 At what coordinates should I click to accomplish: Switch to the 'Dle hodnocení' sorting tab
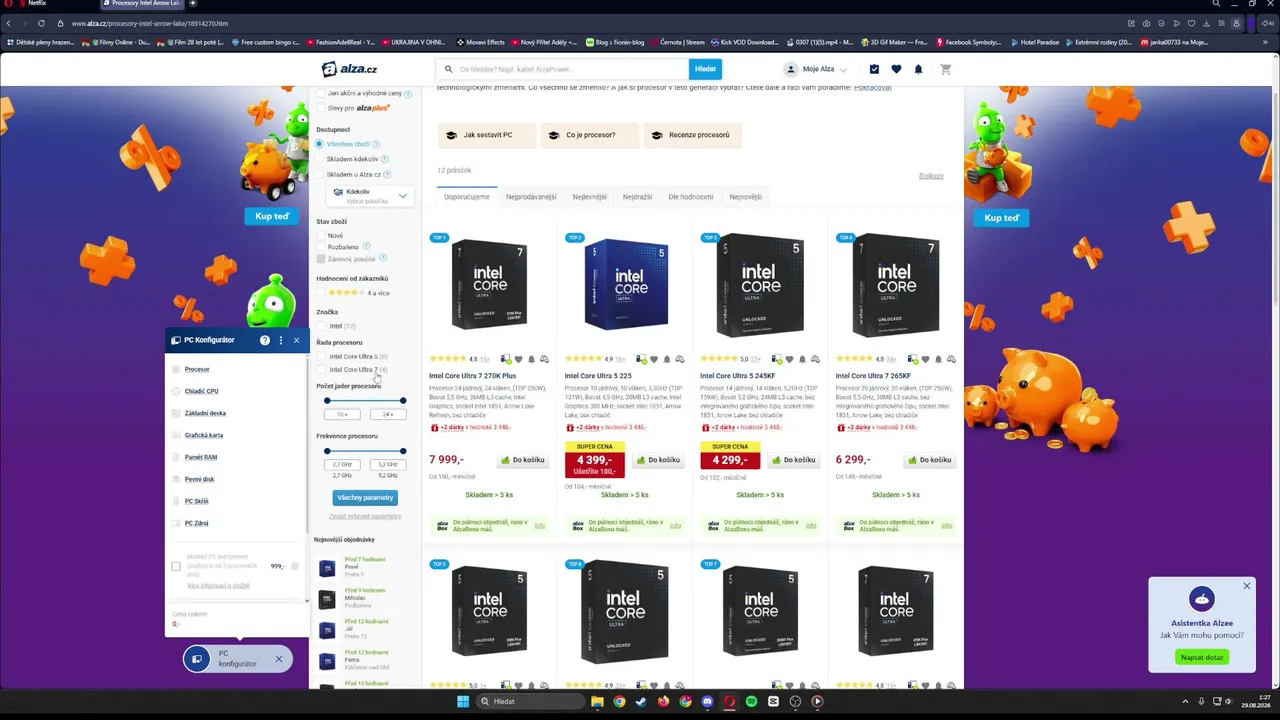(x=691, y=197)
